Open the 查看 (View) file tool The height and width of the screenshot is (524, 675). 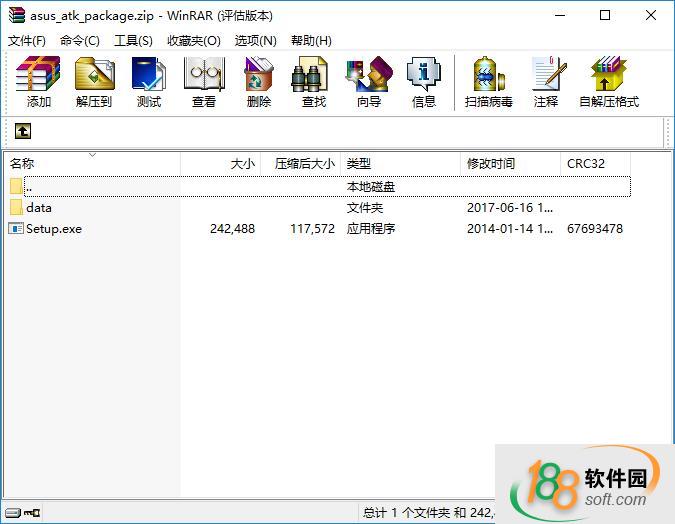[x=204, y=82]
